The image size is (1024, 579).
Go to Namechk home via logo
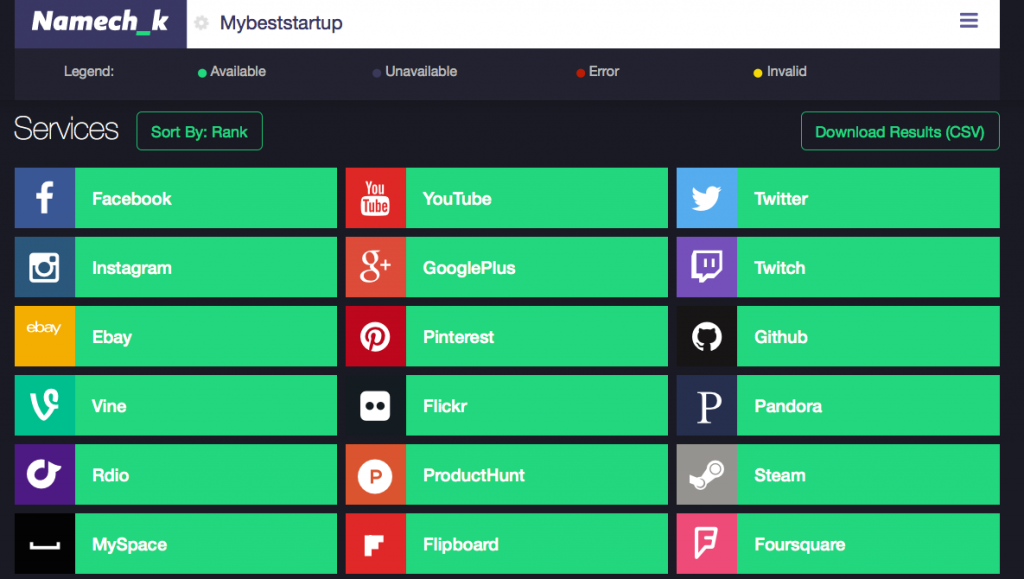[101, 22]
